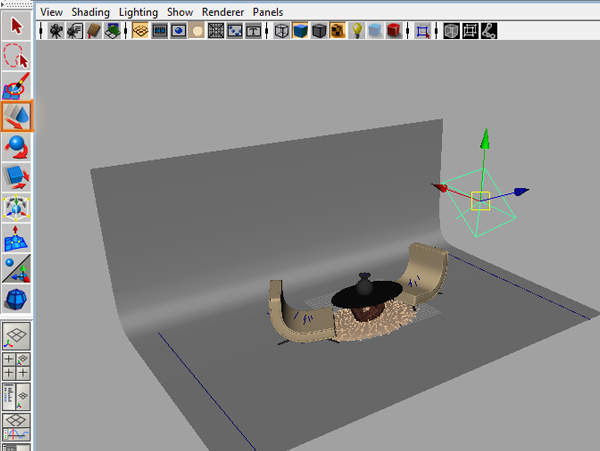The height and width of the screenshot is (451, 600).
Task: Select the Universal Manipulator tool
Action: tap(16, 208)
